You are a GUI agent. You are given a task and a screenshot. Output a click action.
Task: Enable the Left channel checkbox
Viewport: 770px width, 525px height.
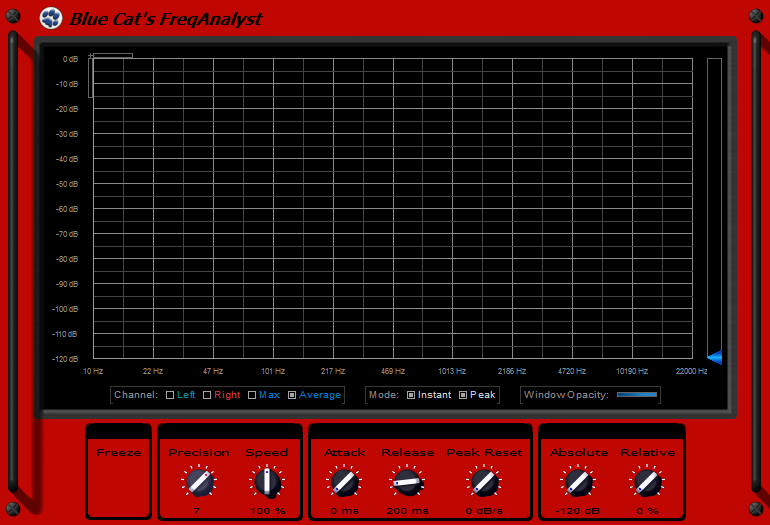point(170,395)
